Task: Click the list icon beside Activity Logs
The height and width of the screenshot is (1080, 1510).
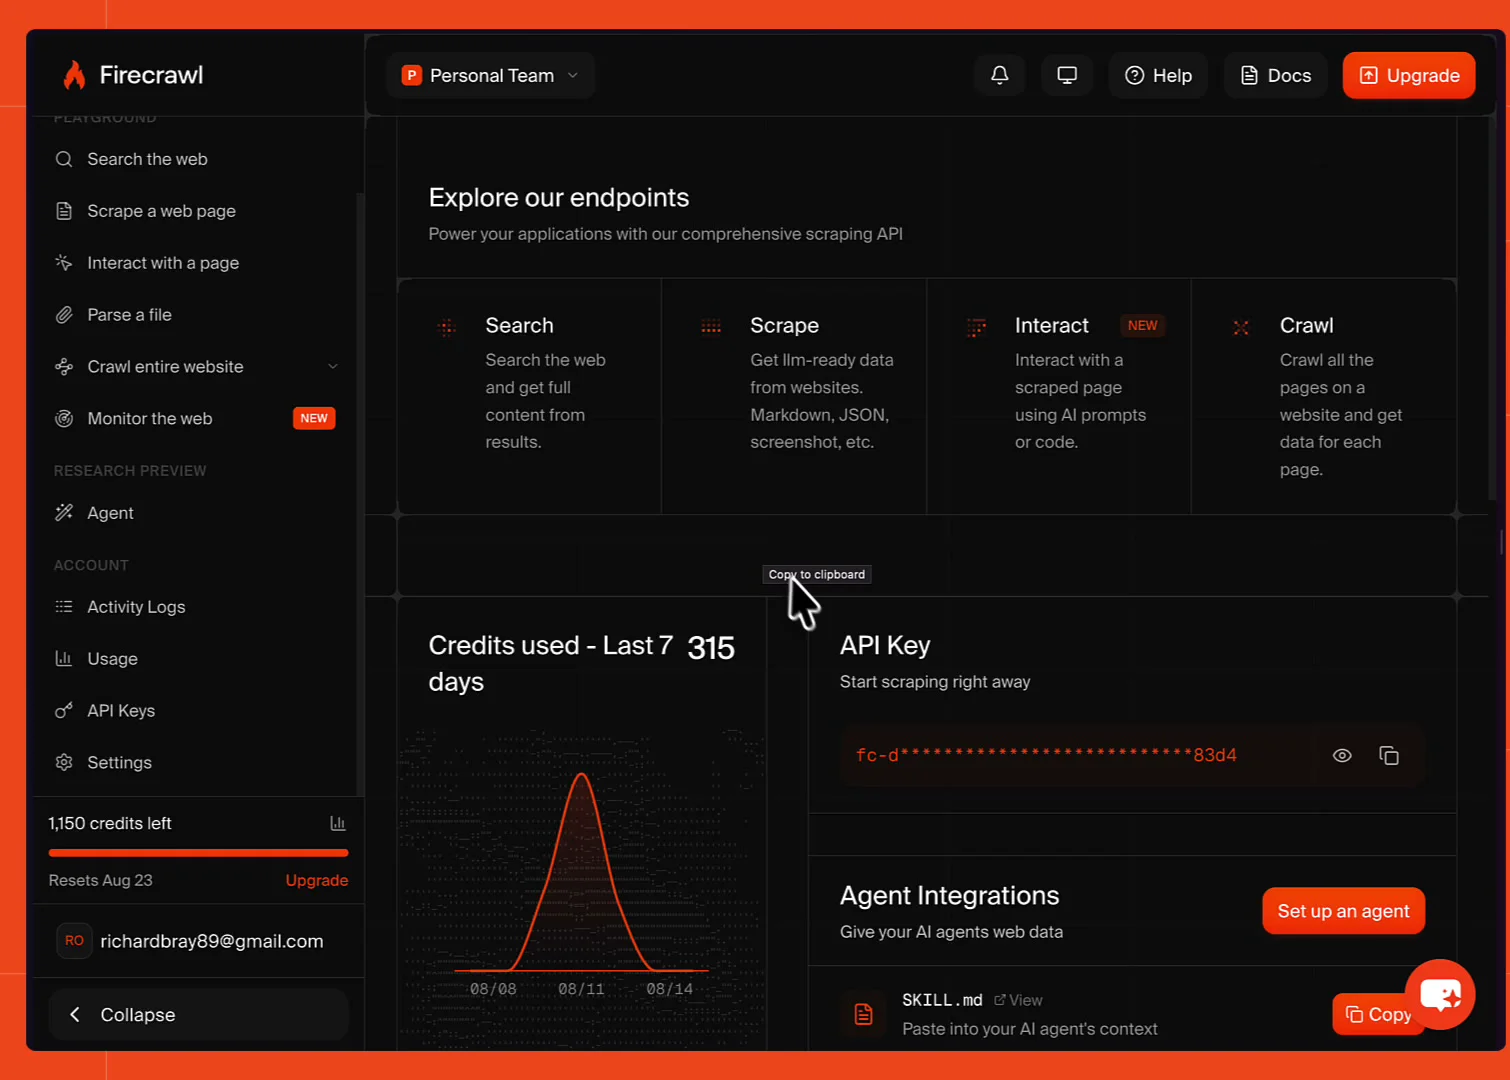Action: pos(64,607)
